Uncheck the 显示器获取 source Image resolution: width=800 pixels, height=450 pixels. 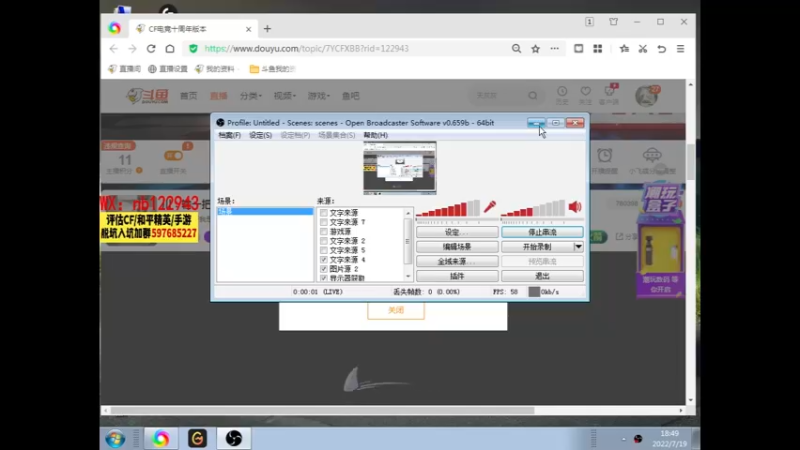[x=323, y=278]
